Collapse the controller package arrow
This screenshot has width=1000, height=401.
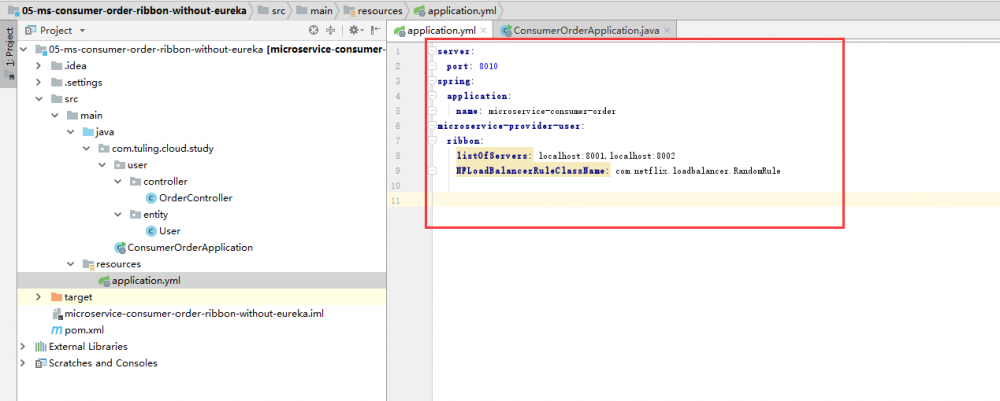click(118, 182)
